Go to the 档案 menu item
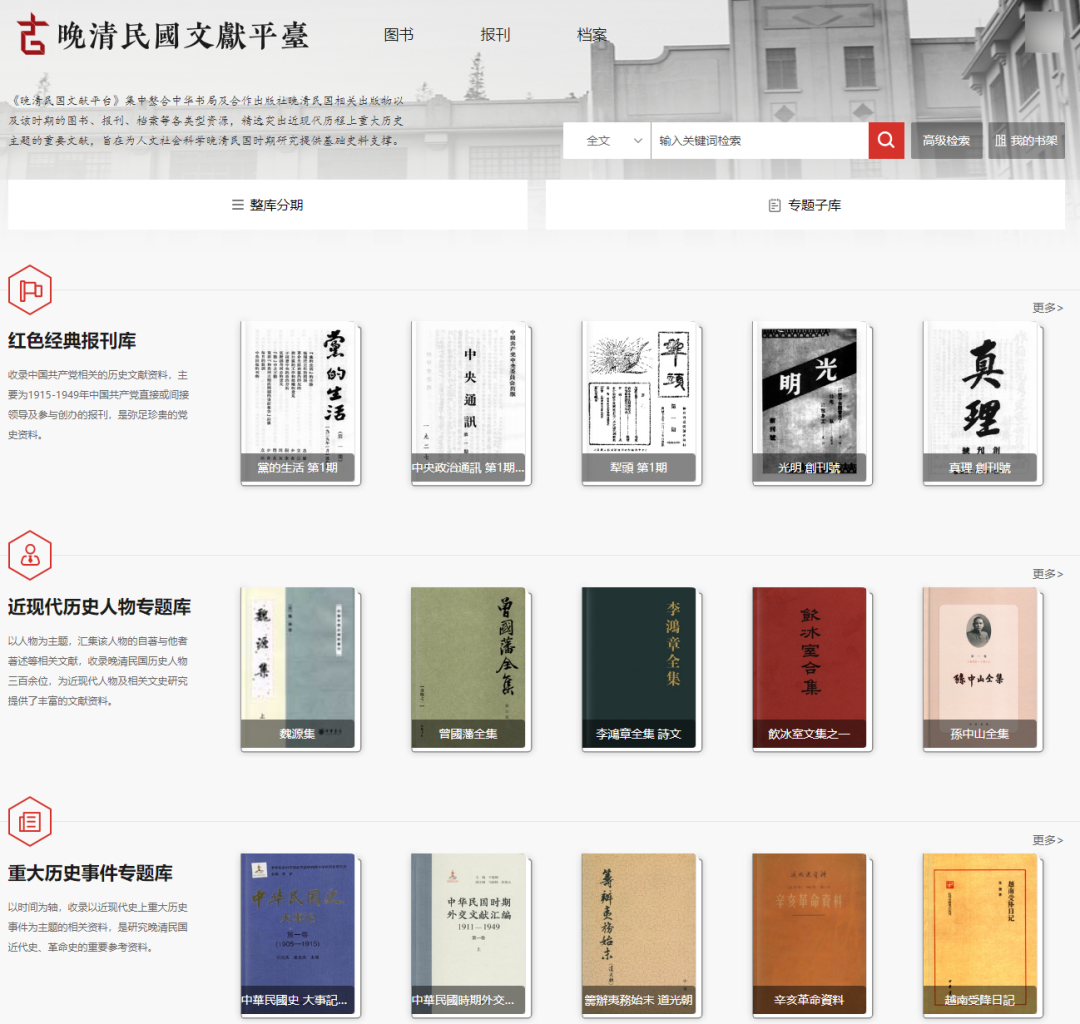1080x1024 pixels. coord(592,35)
